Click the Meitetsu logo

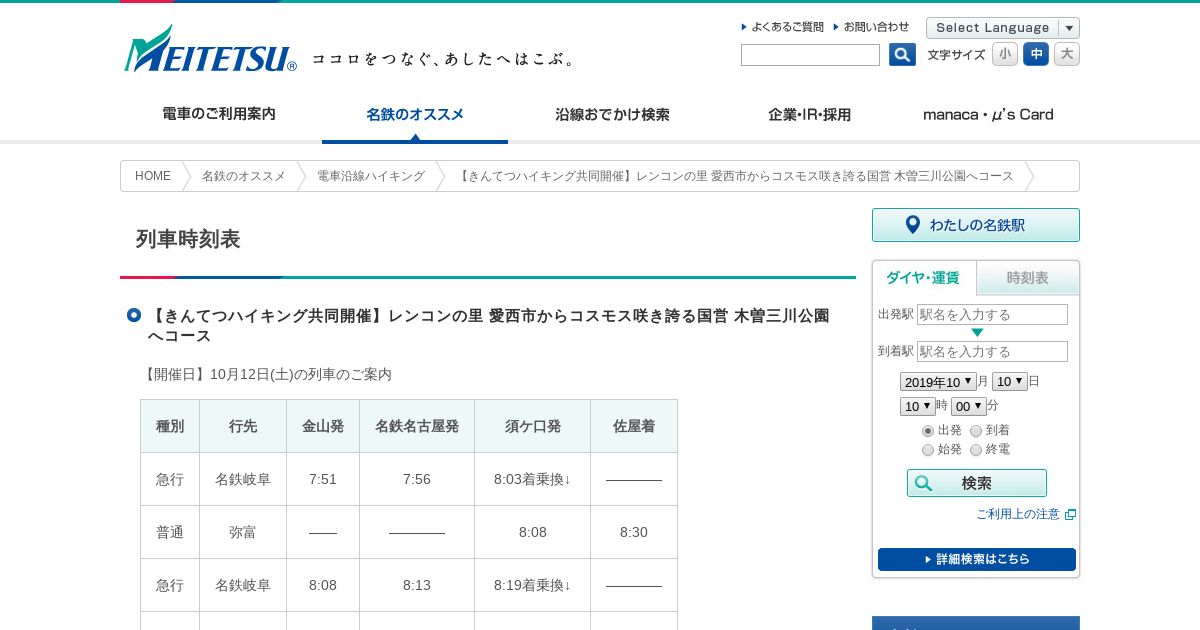click(x=210, y=50)
